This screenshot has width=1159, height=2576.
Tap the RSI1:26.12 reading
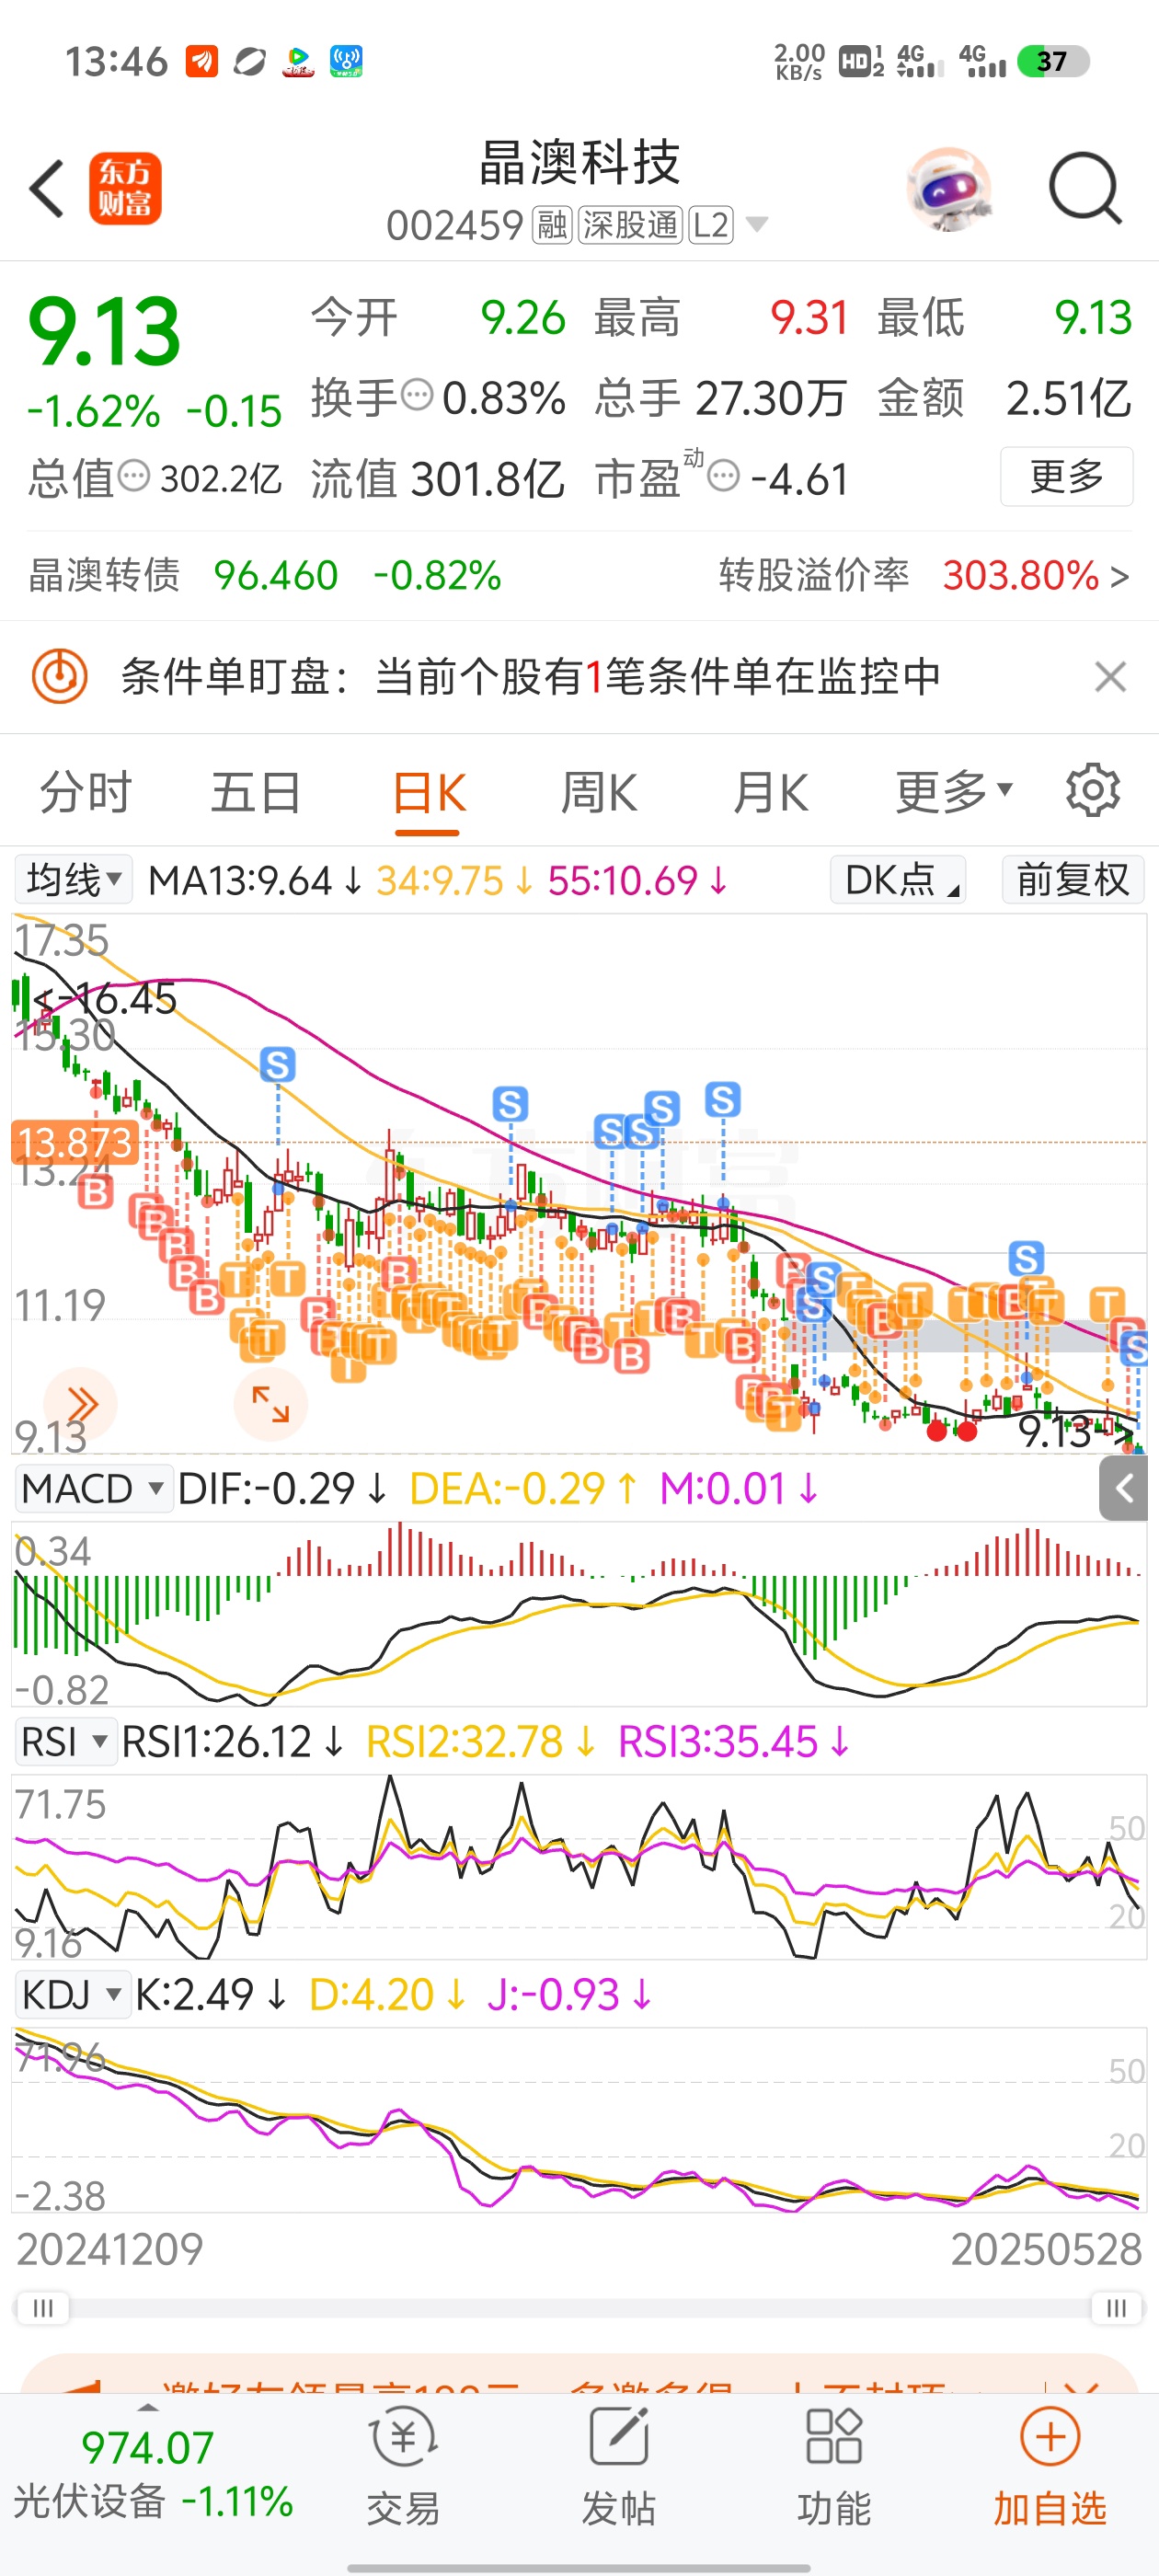coord(233,1742)
